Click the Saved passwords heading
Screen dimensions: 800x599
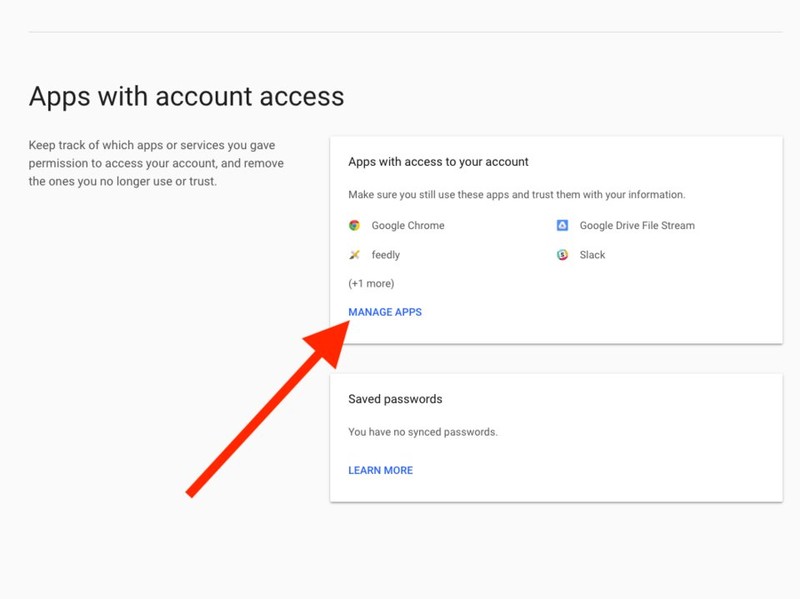395,399
